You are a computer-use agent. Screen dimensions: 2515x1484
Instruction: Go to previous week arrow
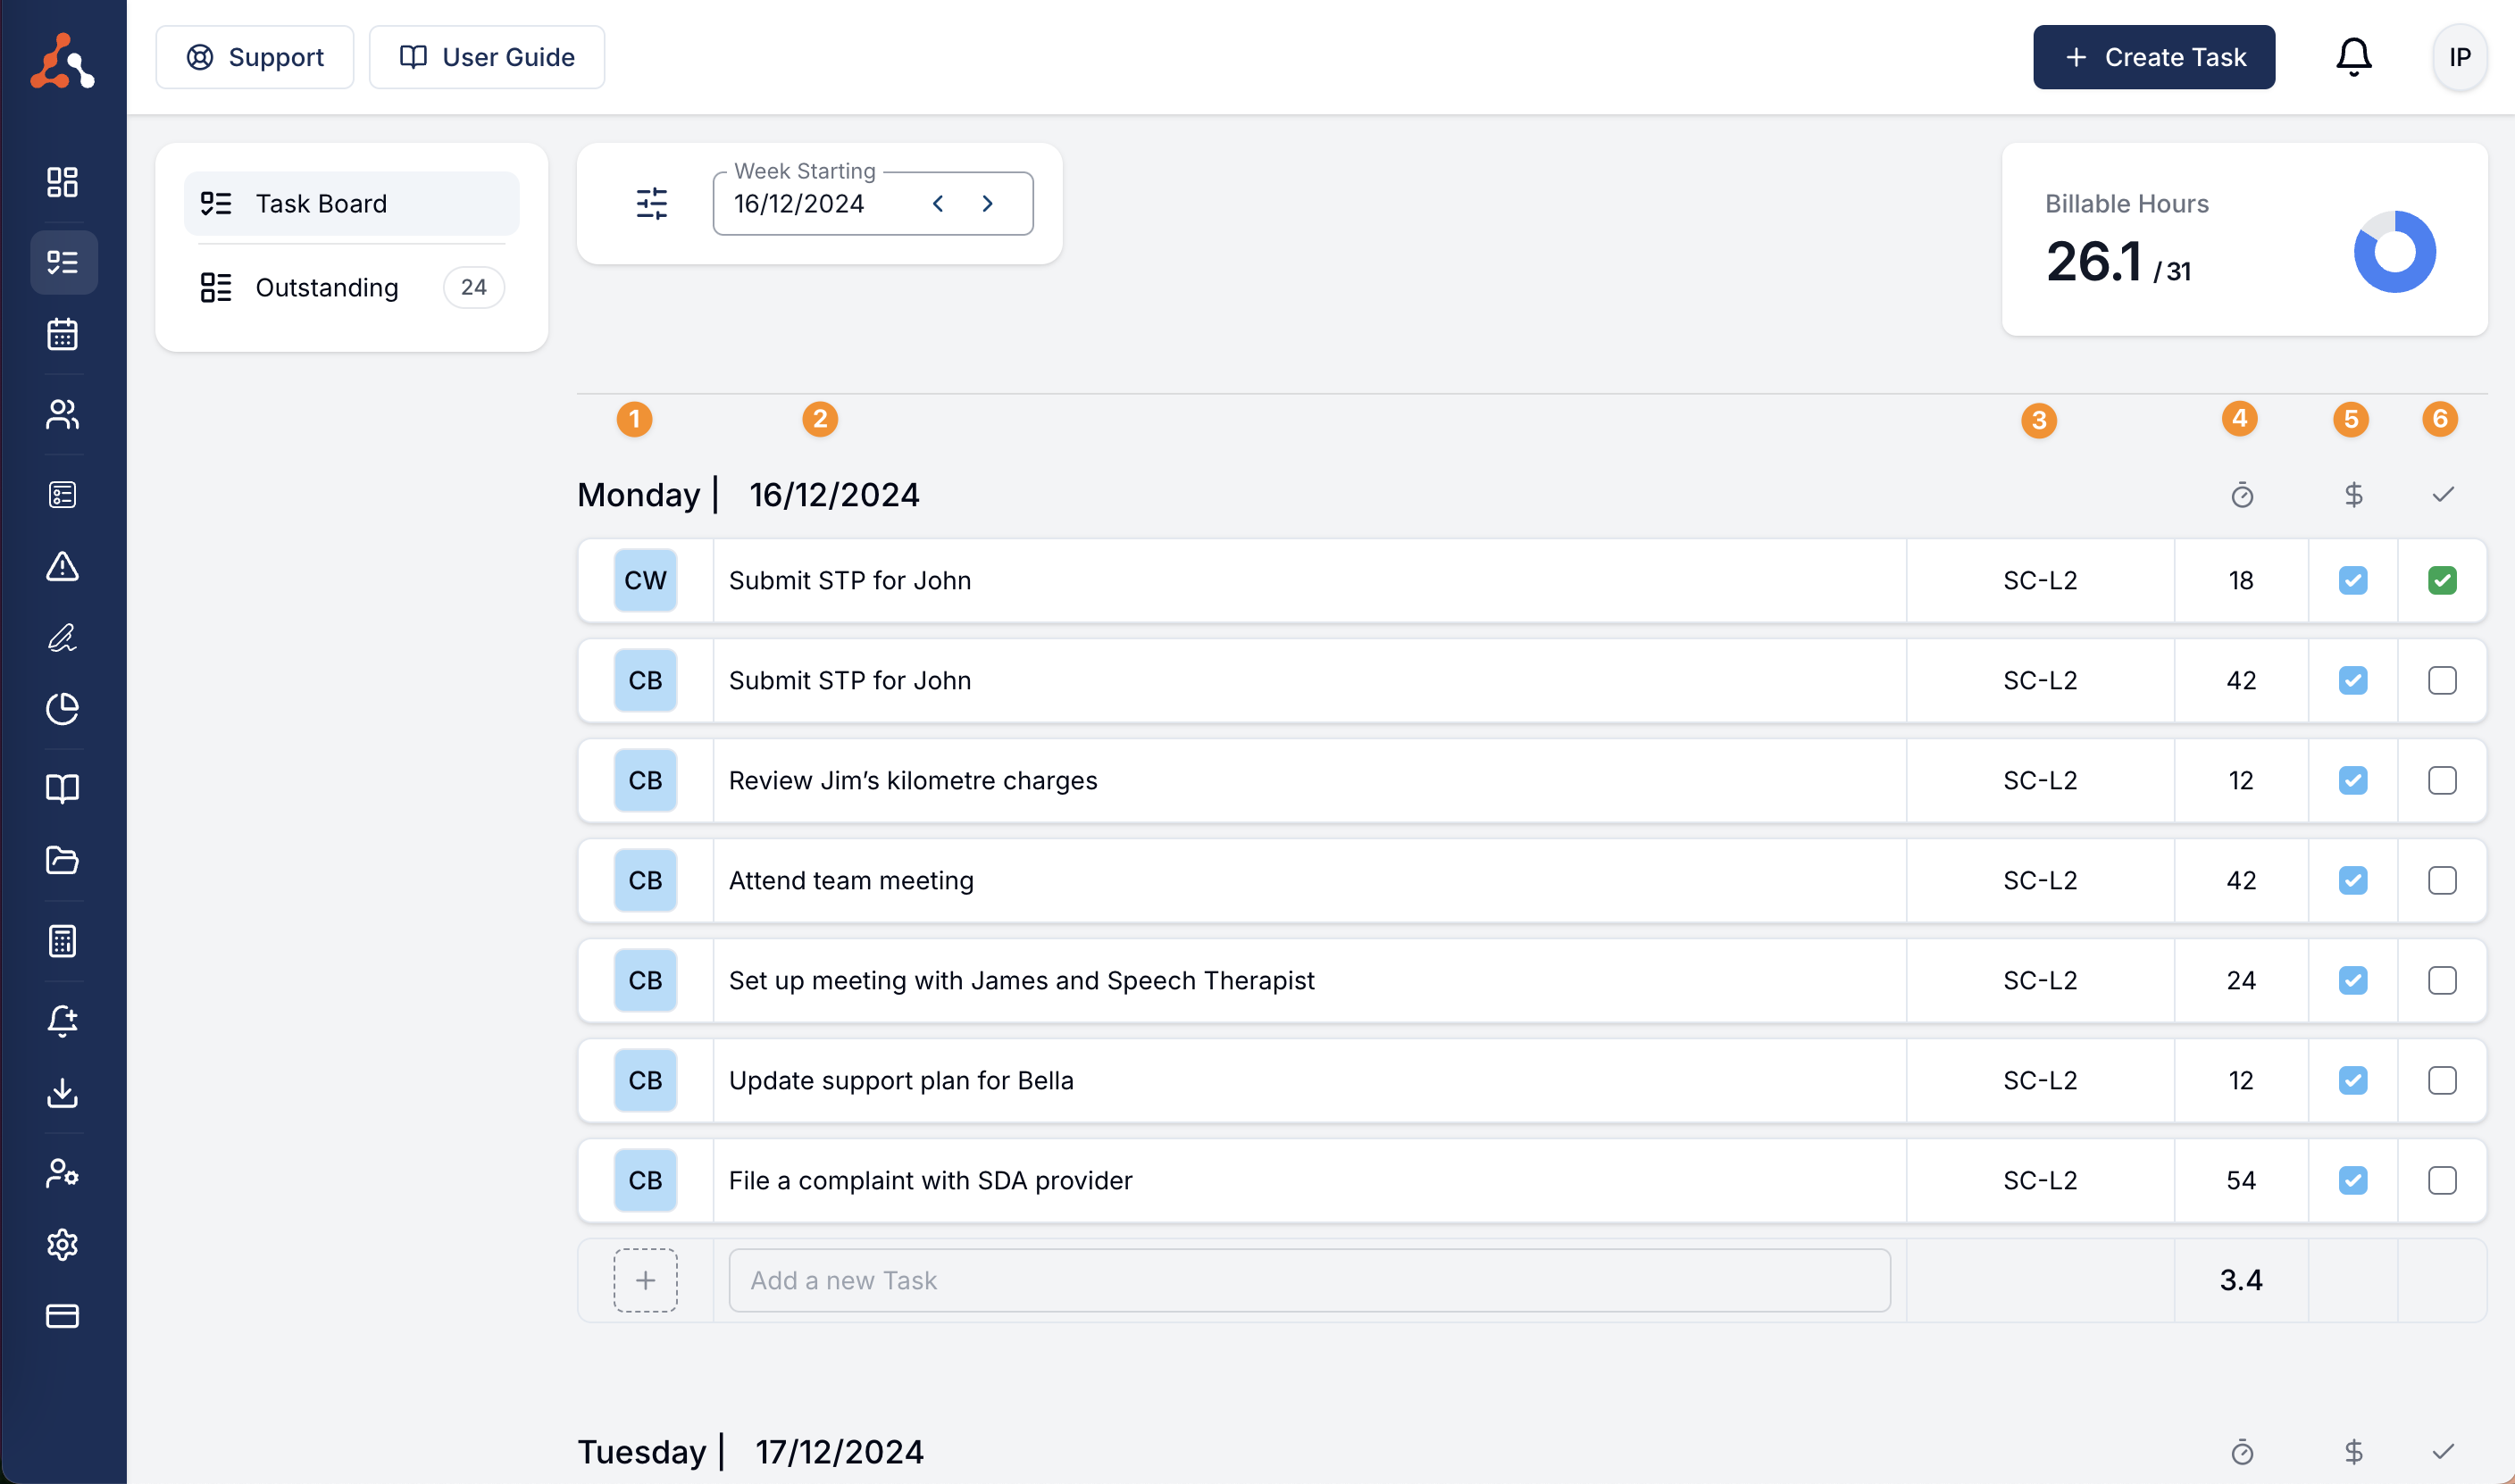click(x=938, y=203)
